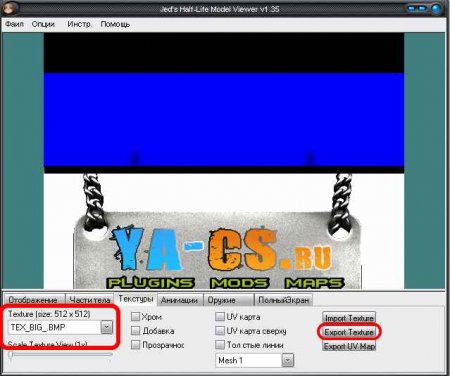Click the blue round button in title bar
This screenshot has height=376, width=450.
click(436, 8)
